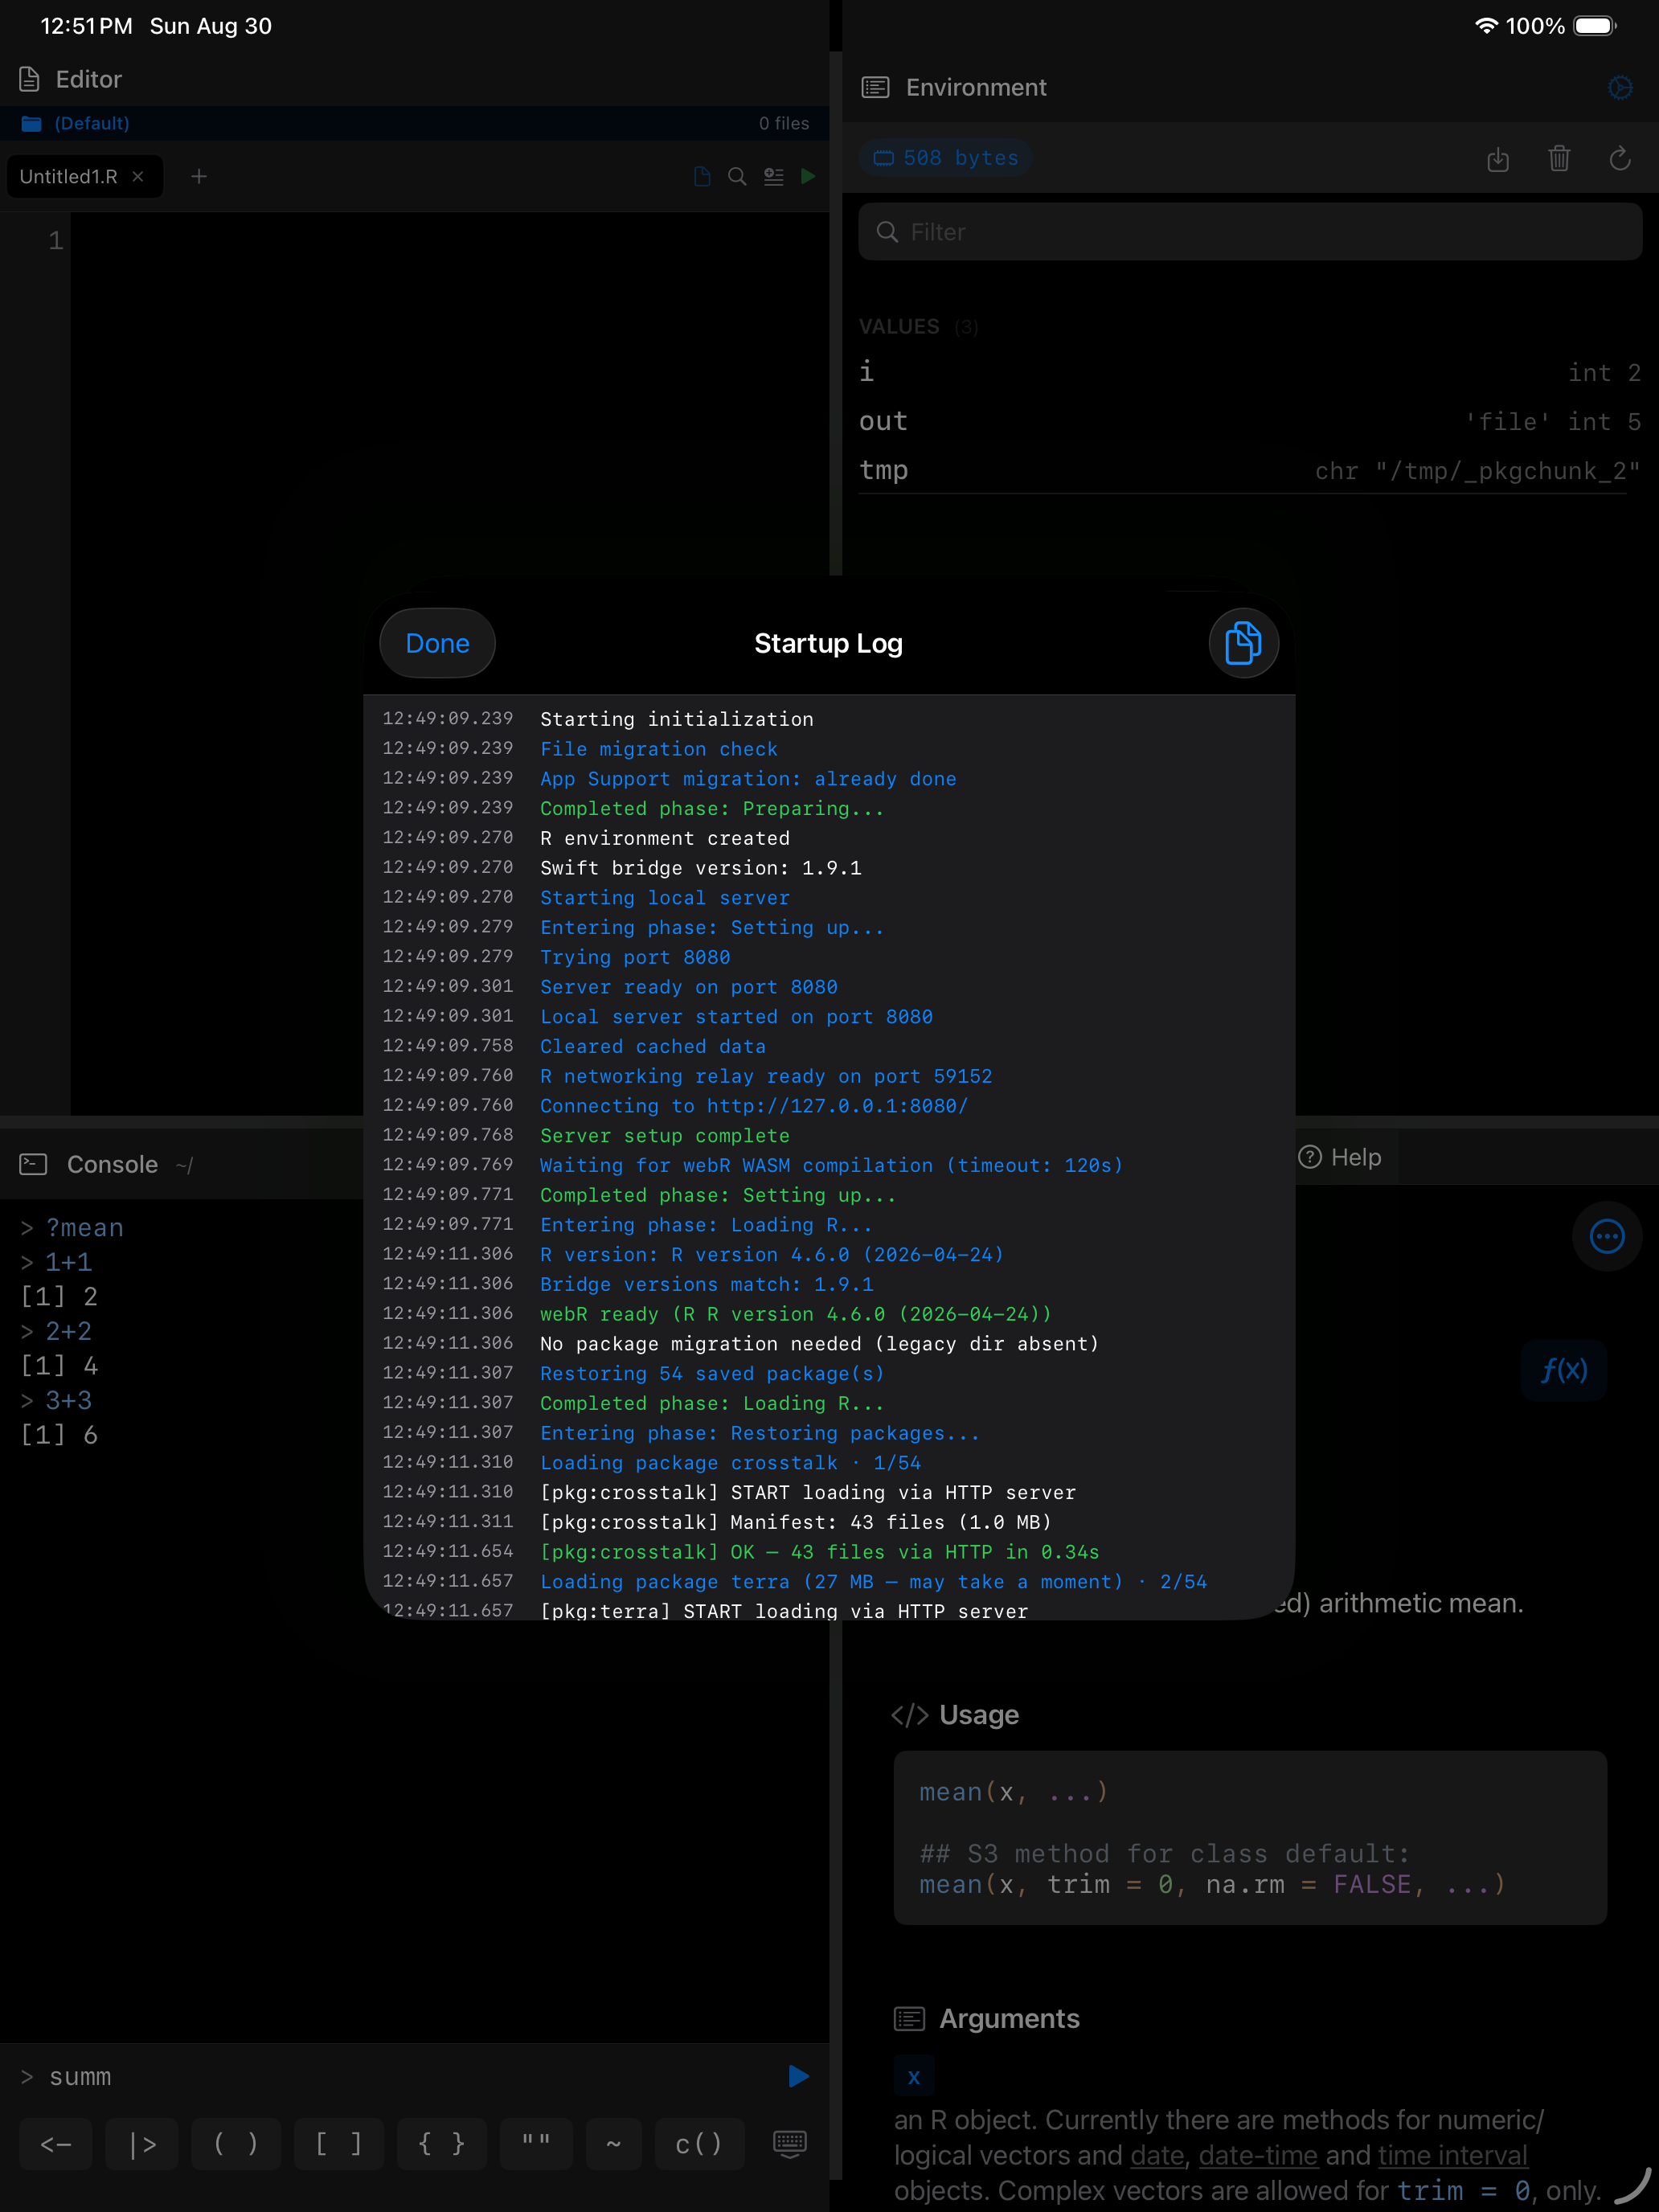Submit console command with blue play button
The width and height of the screenshot is (1659, 2212).
click(797, 2077)
